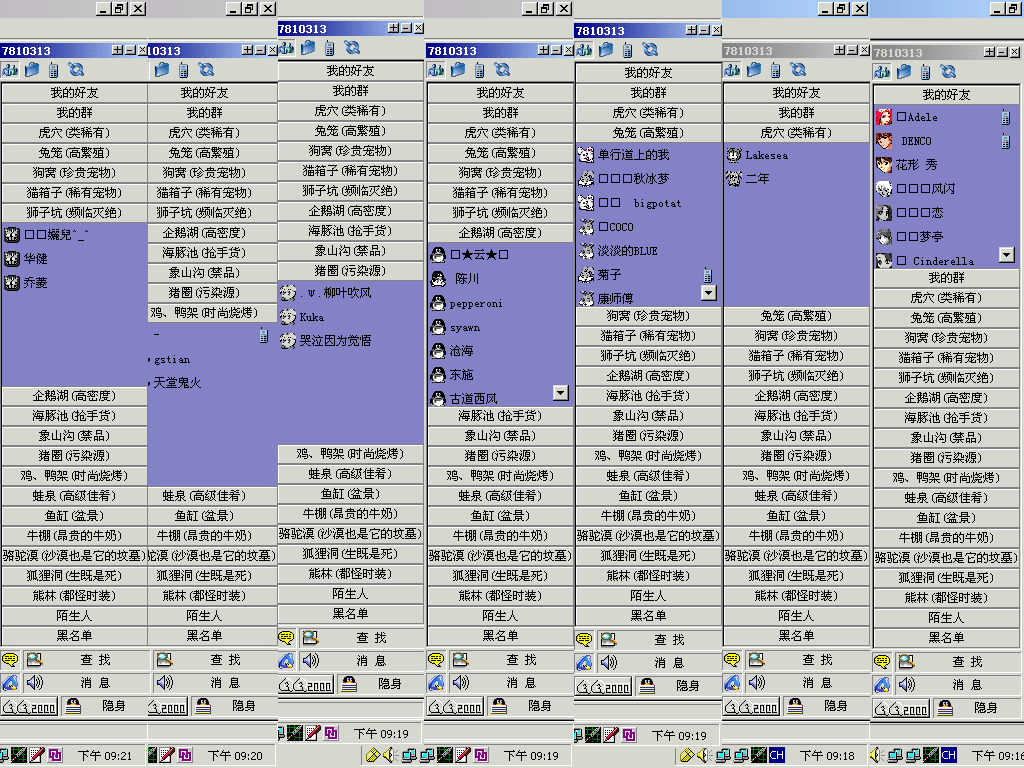Select contact 陈川 in the friend list

point(467,279)
